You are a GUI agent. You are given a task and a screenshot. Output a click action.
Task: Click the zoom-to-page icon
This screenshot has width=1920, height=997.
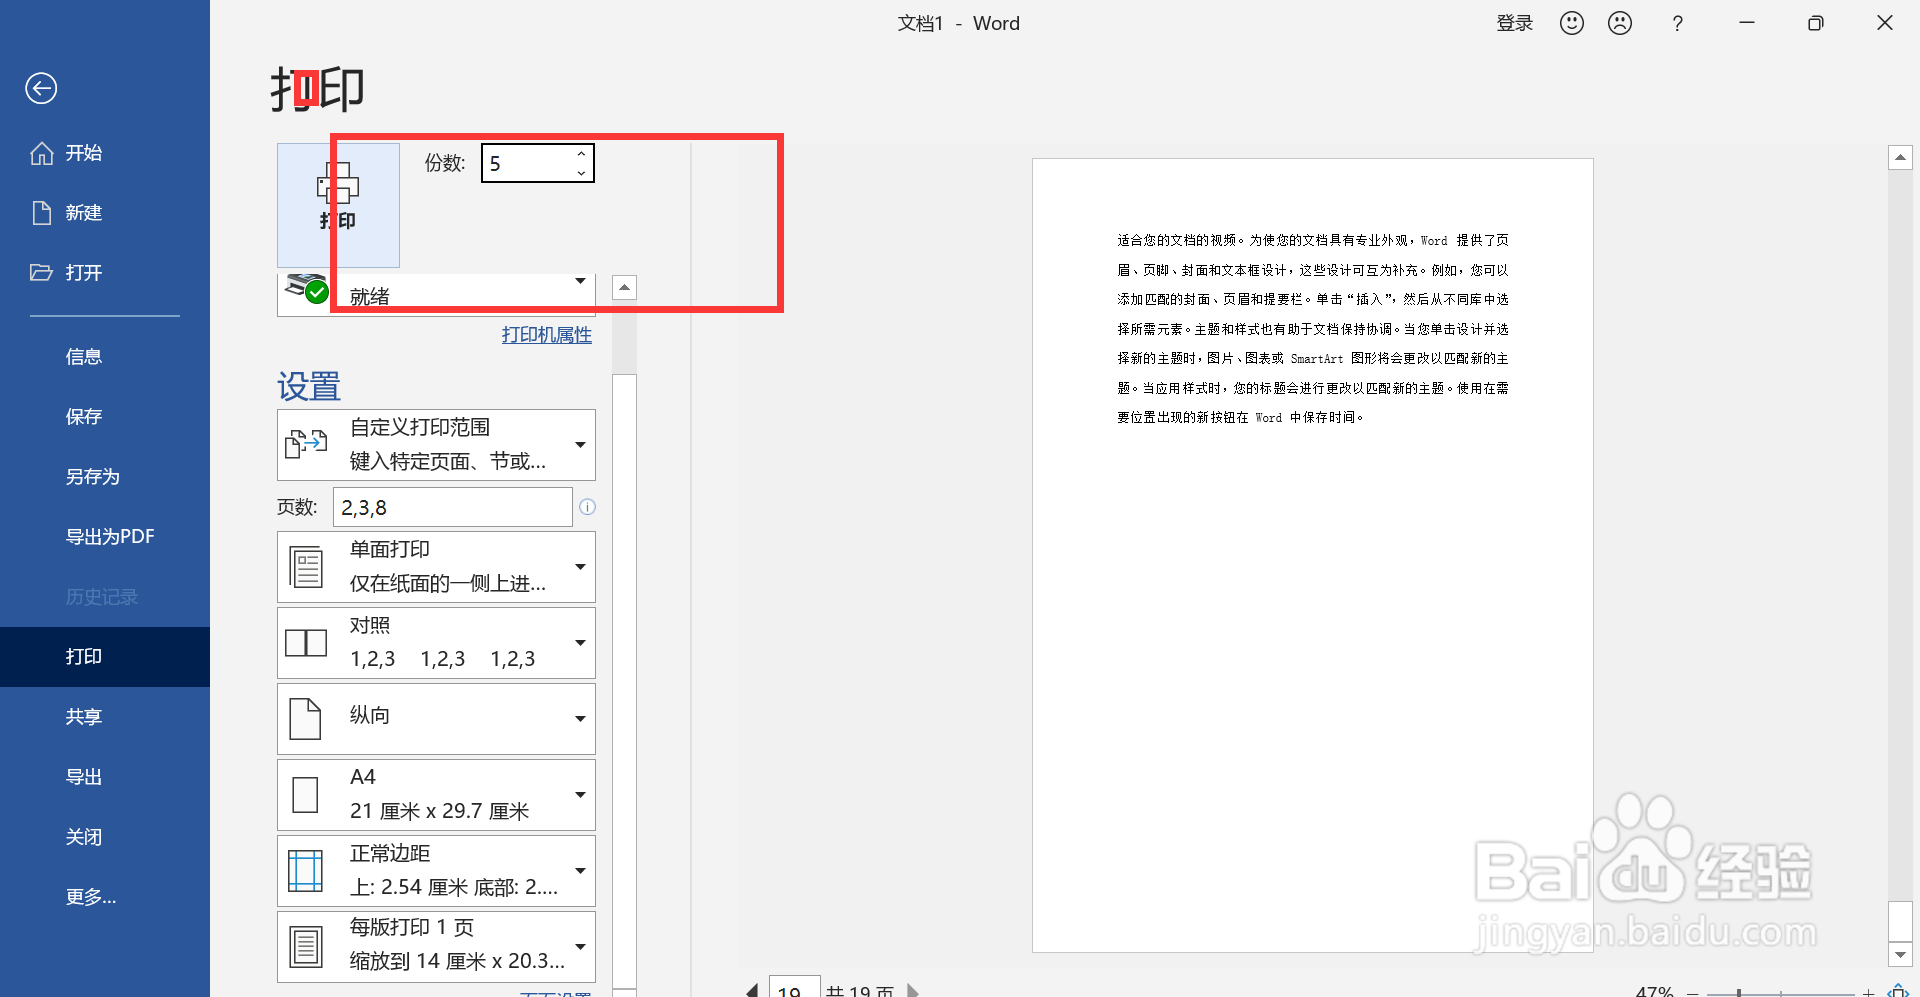pos(1898,991)
